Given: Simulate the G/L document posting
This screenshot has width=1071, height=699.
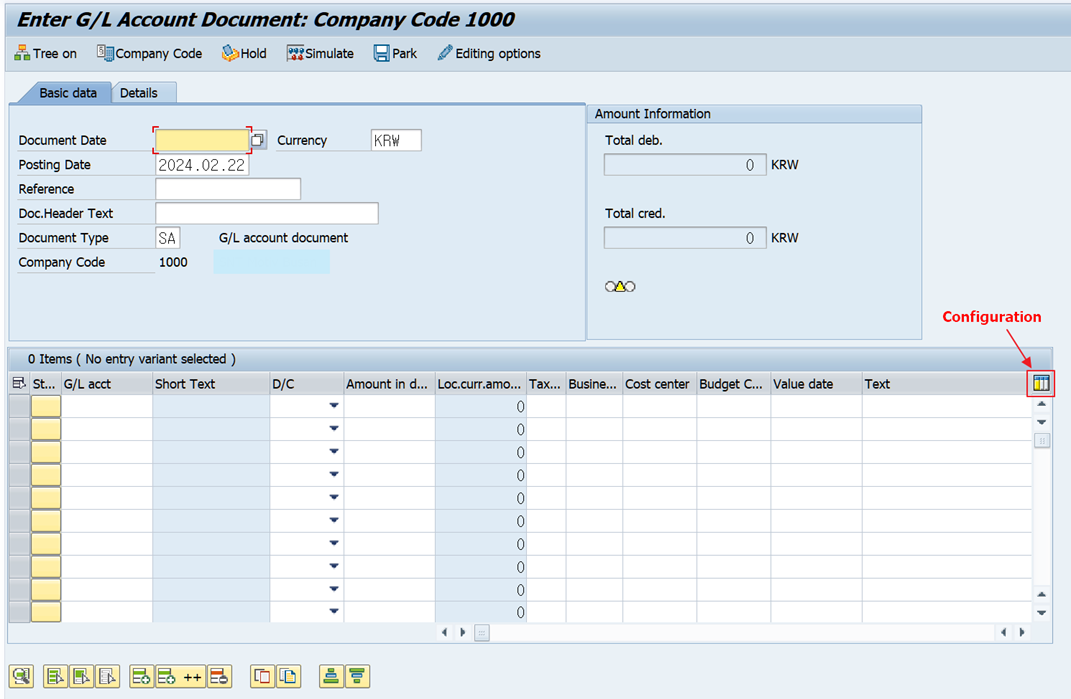Looking at the screenshot, I should 320,53.
